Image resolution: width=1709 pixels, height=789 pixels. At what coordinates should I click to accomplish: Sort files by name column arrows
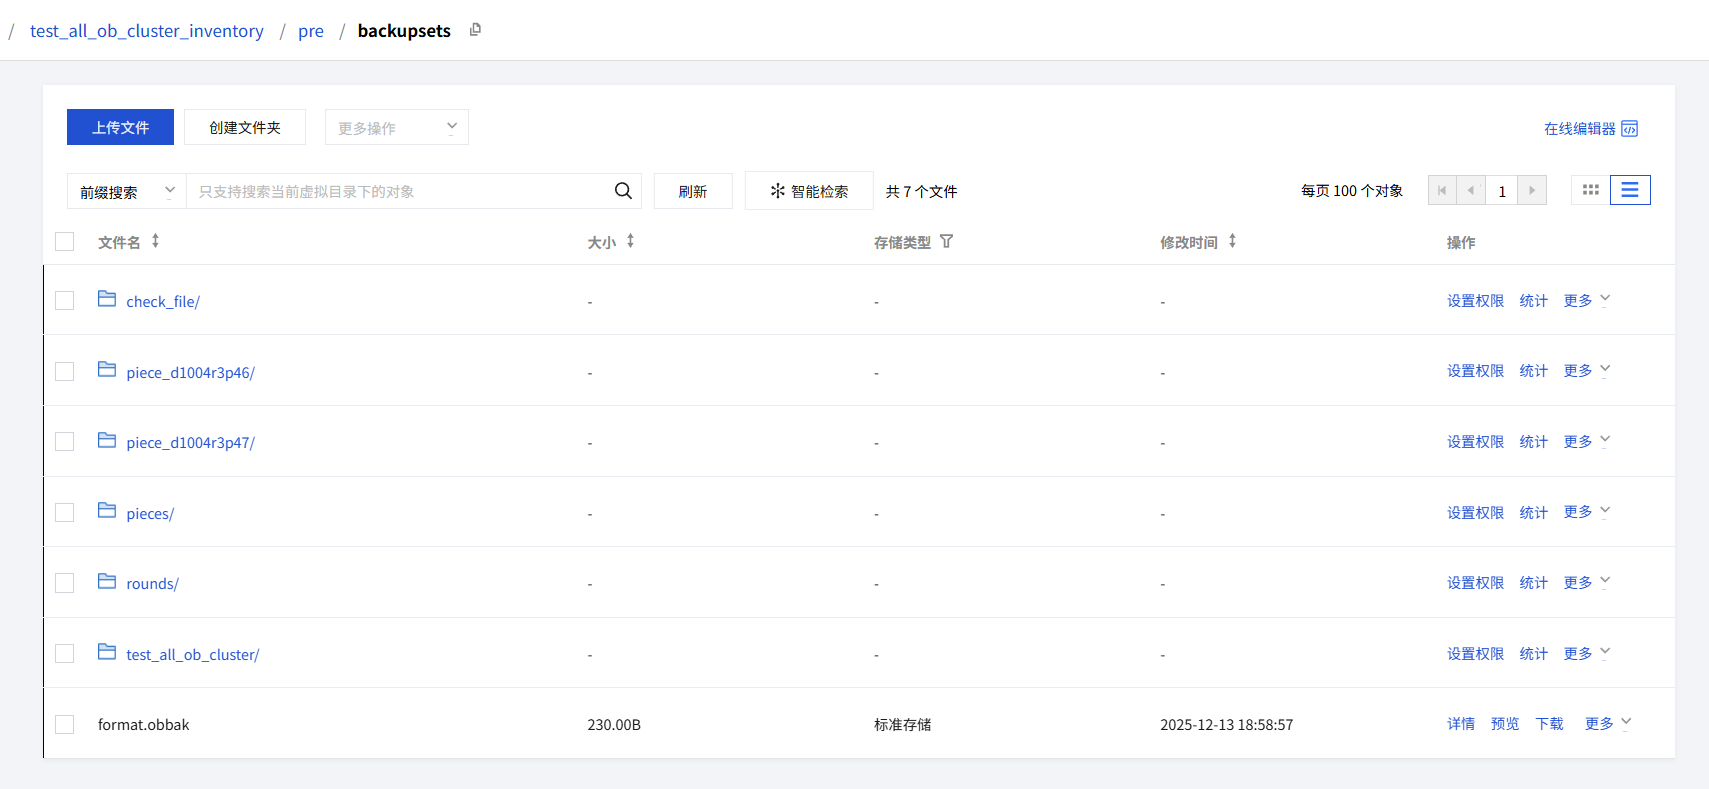156,241
